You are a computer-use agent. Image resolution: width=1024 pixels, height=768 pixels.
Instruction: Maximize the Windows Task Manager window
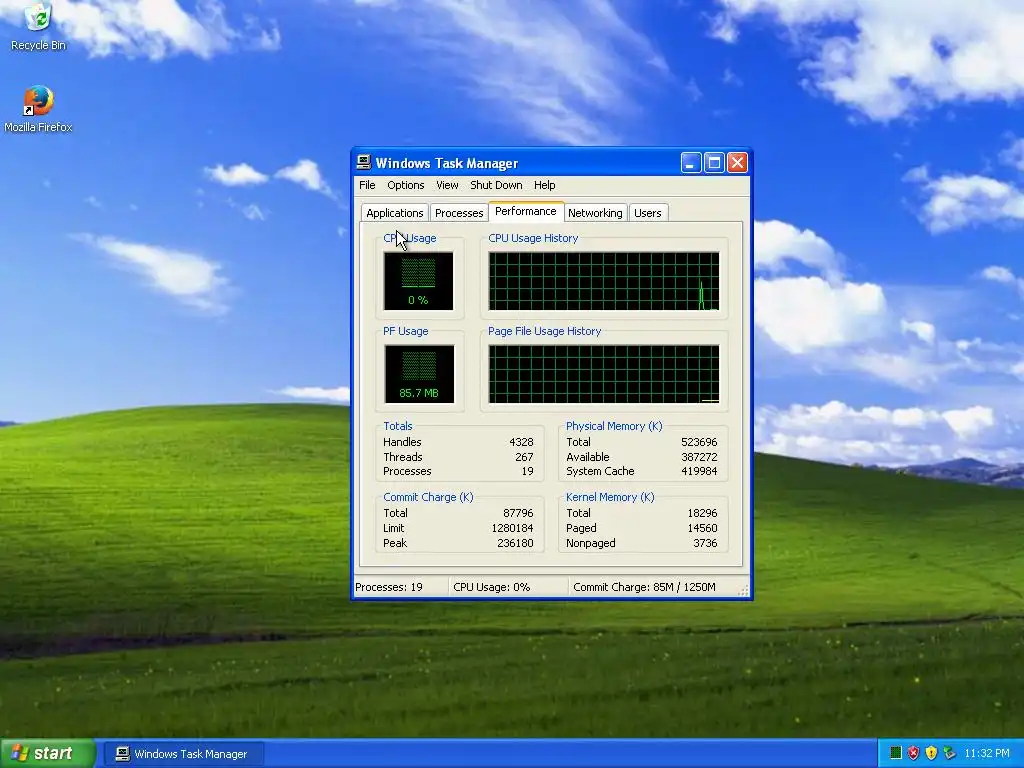point(714,163)
